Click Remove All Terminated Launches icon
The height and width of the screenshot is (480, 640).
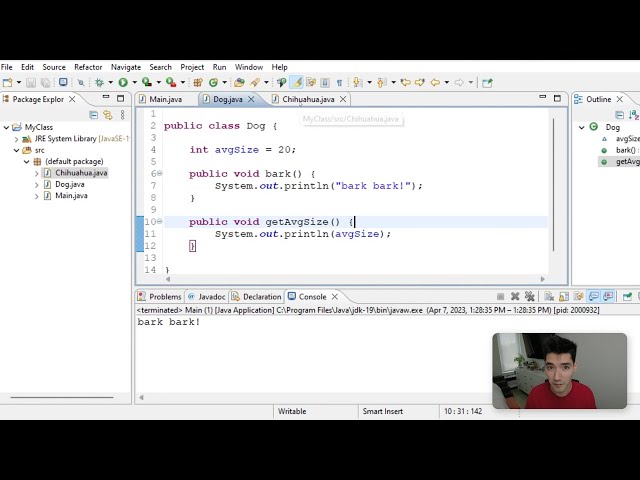click(530, 297)
